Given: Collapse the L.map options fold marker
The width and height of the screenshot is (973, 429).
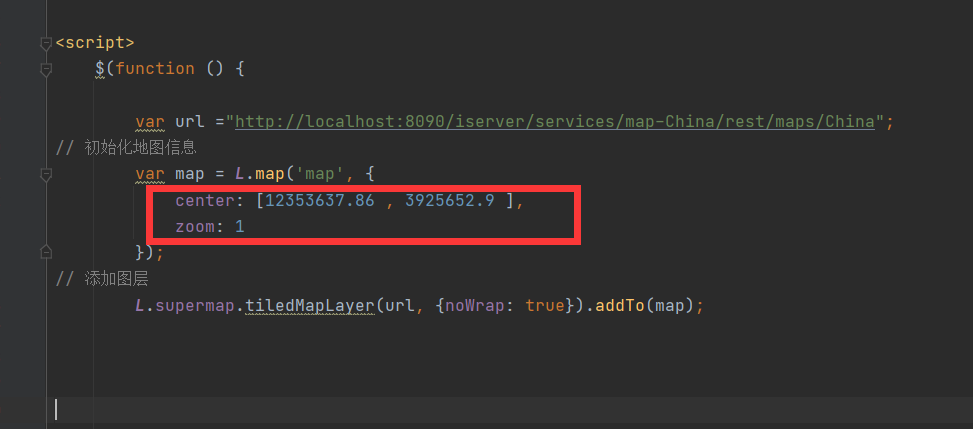Looking at the screenshot, I should coord(45,174).
